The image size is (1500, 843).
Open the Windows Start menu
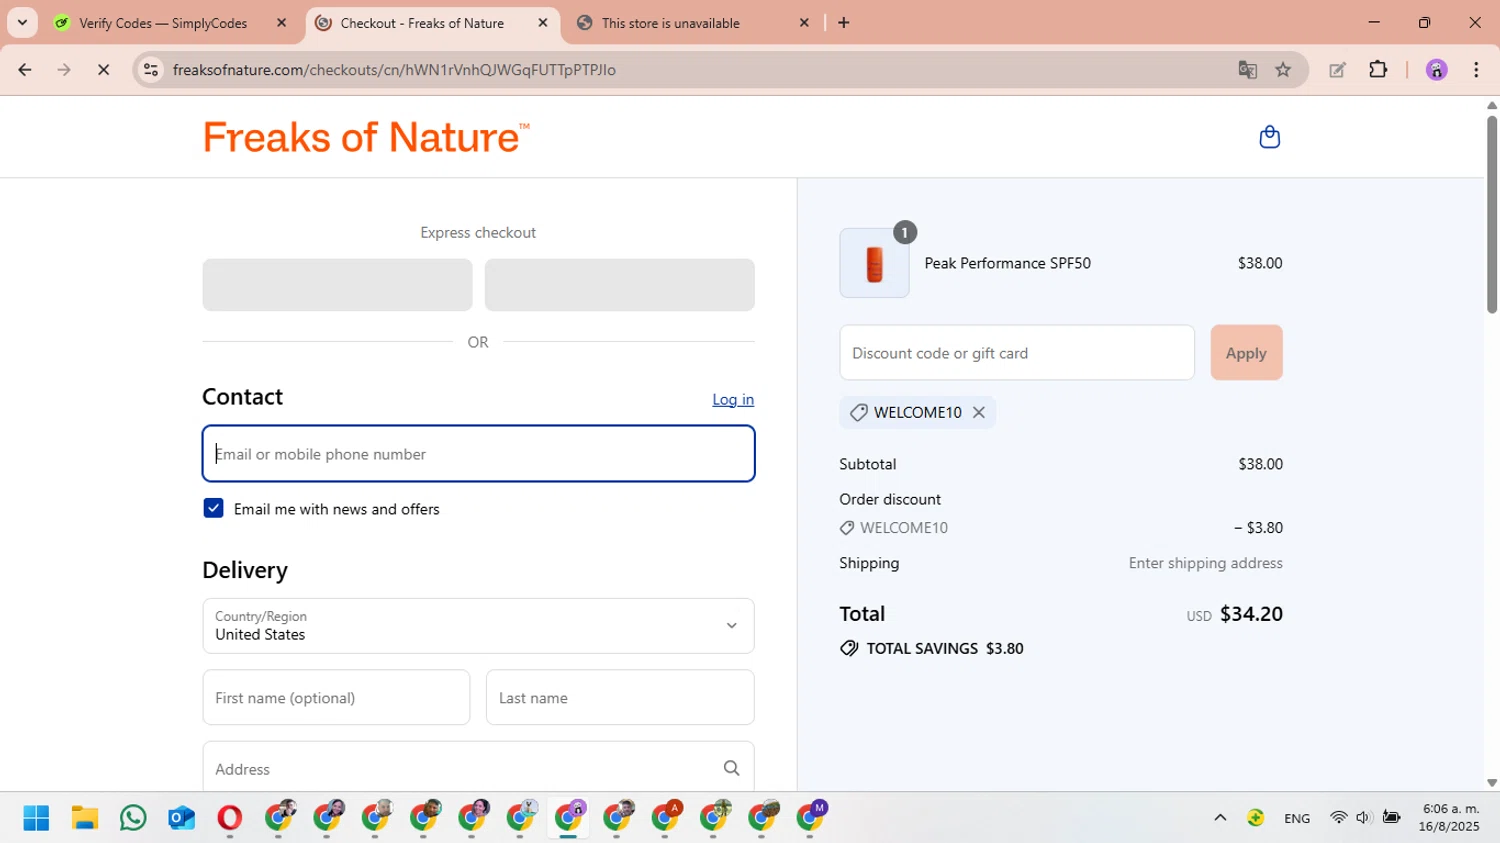[36, 818]
